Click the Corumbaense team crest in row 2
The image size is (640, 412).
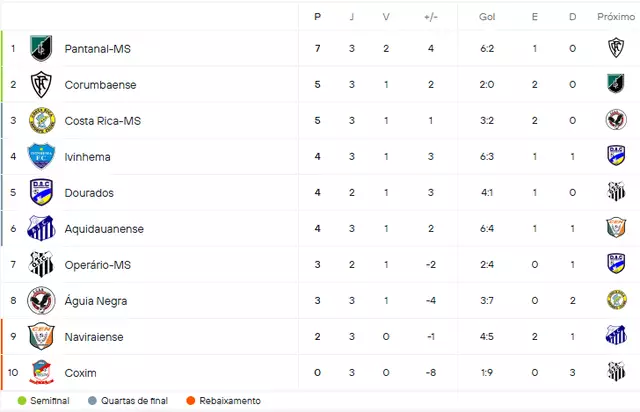point(41,85)
